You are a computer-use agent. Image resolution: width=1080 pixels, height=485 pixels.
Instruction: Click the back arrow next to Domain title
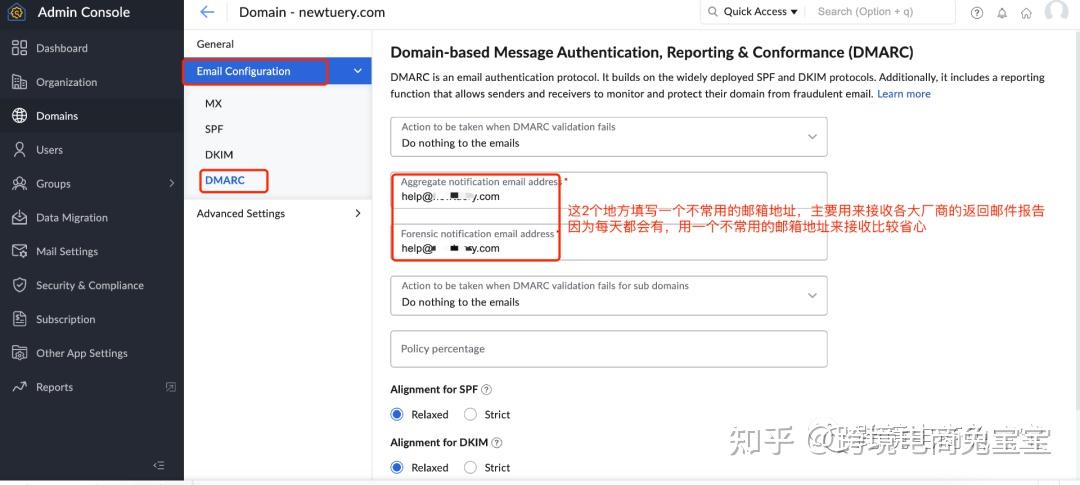click(207, 12)
